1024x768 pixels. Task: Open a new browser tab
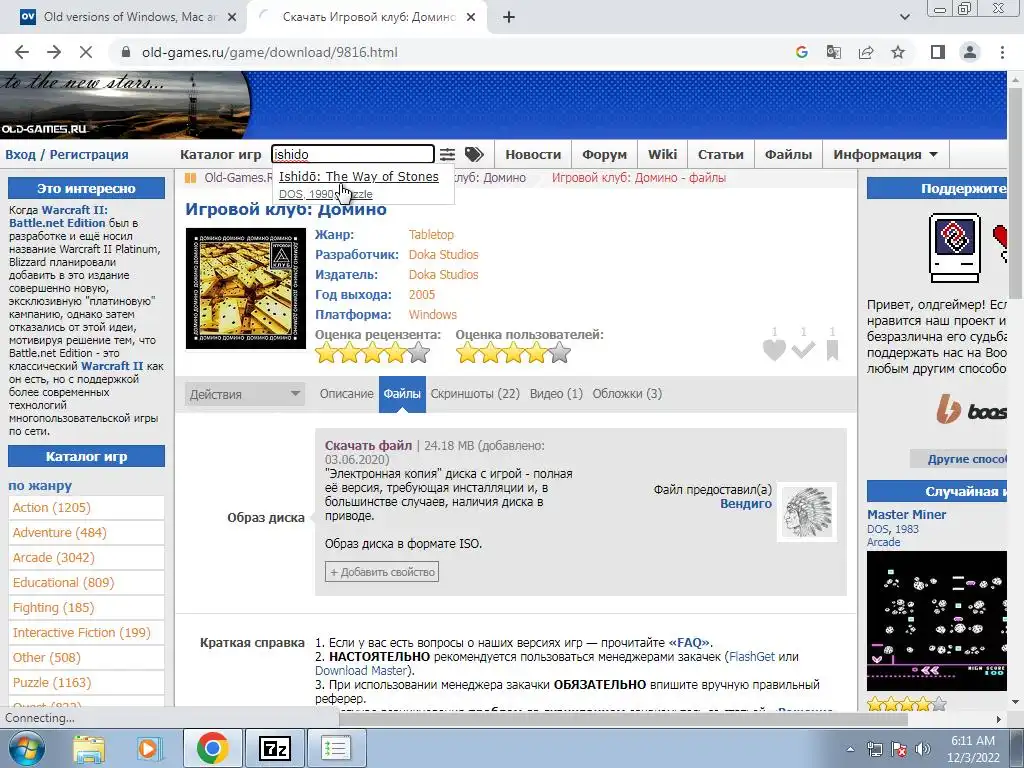pyautogui.click(x=509, y=18)
